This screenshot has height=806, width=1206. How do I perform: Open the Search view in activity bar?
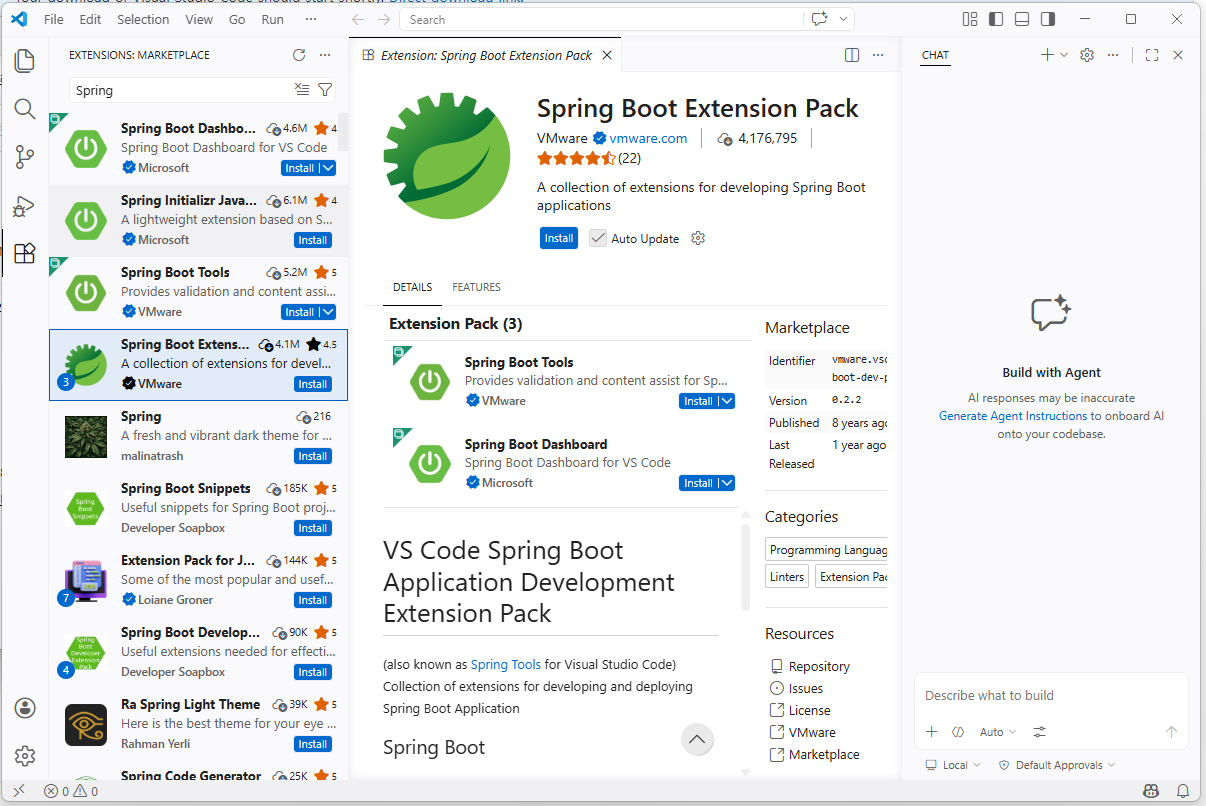pyautogui.click(x=25, y=109)
